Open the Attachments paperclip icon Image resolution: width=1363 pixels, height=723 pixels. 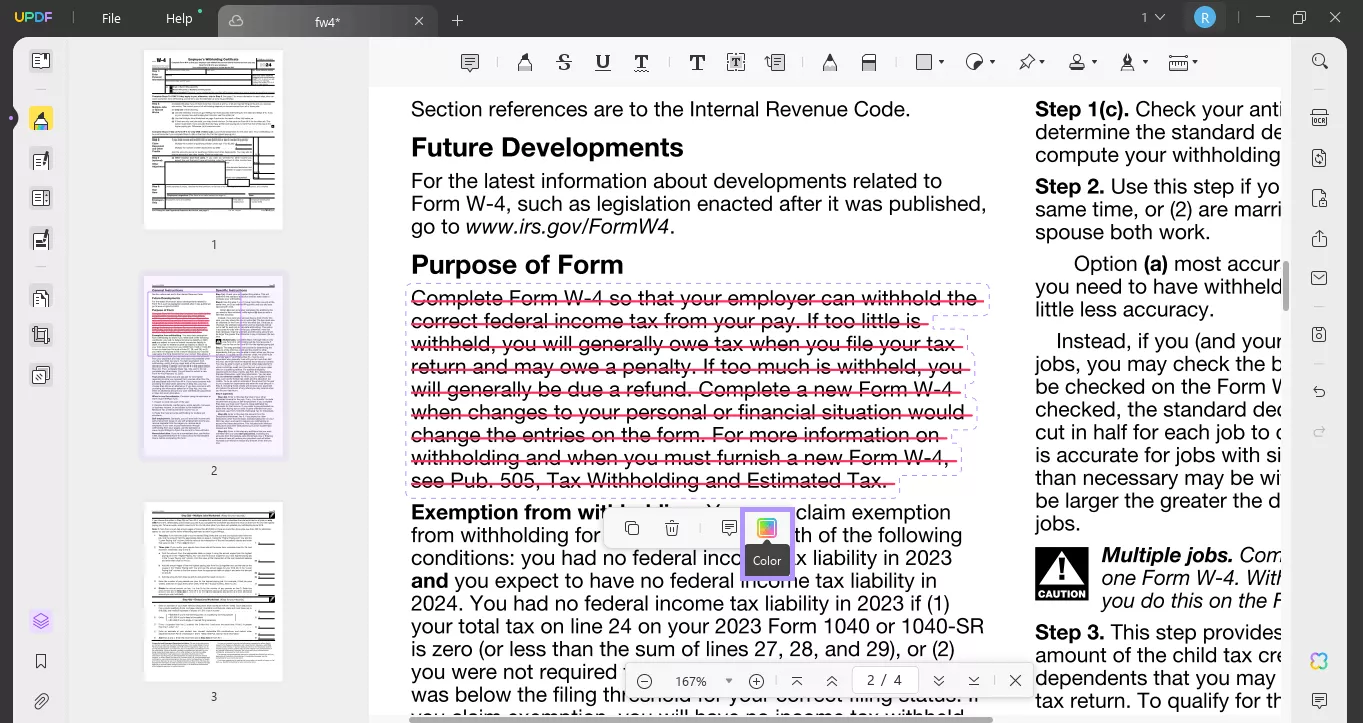click(40, 701)
